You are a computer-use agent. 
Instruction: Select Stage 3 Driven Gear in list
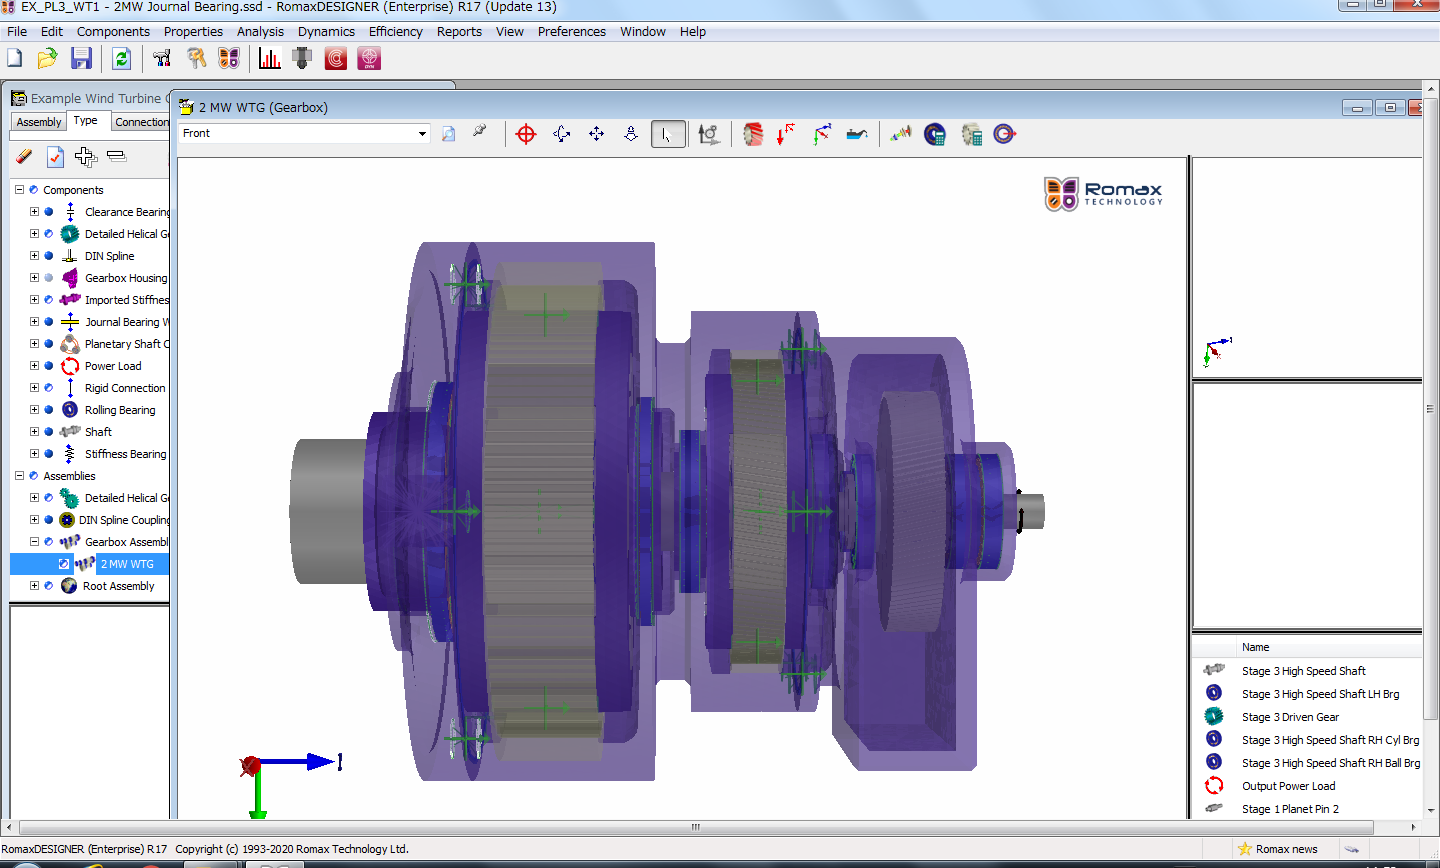coord(1290,717)
